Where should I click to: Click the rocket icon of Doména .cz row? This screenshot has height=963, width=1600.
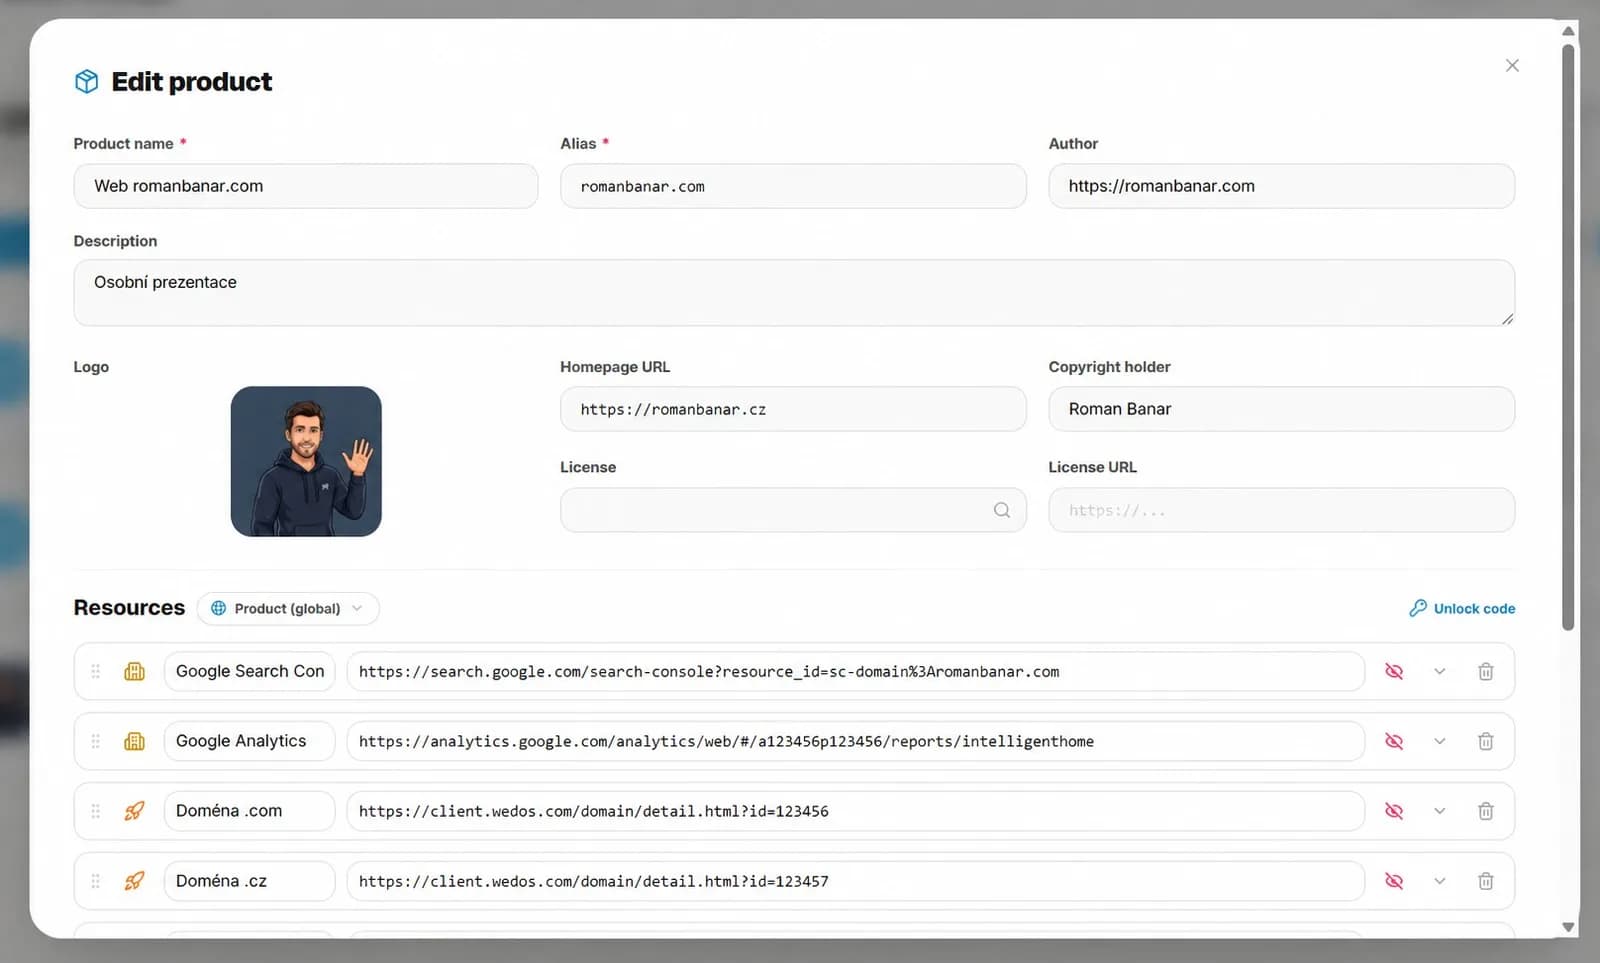pyautogui.click(x=134, y=881)
